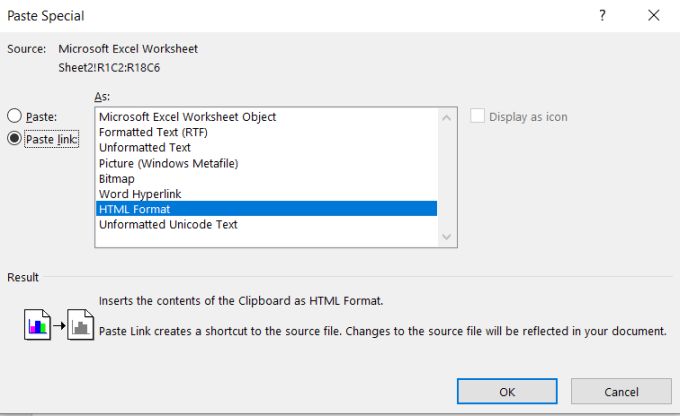The width and height of the screenshot is (680, 416).
Task: Enable the Display as icon checkbox
Action: coord(476,117)
